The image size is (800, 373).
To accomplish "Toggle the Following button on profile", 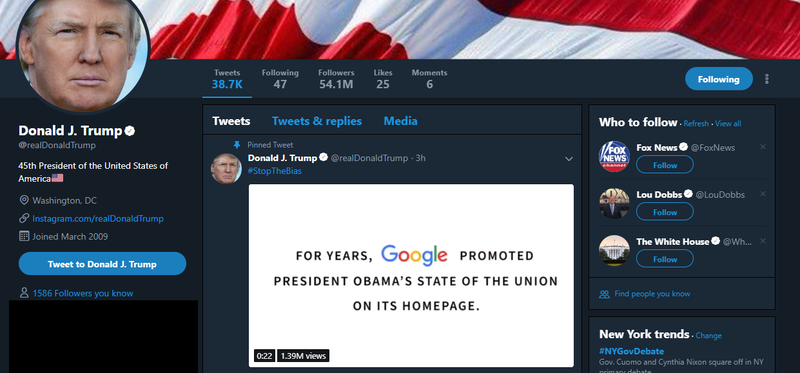I will point(718,79).
